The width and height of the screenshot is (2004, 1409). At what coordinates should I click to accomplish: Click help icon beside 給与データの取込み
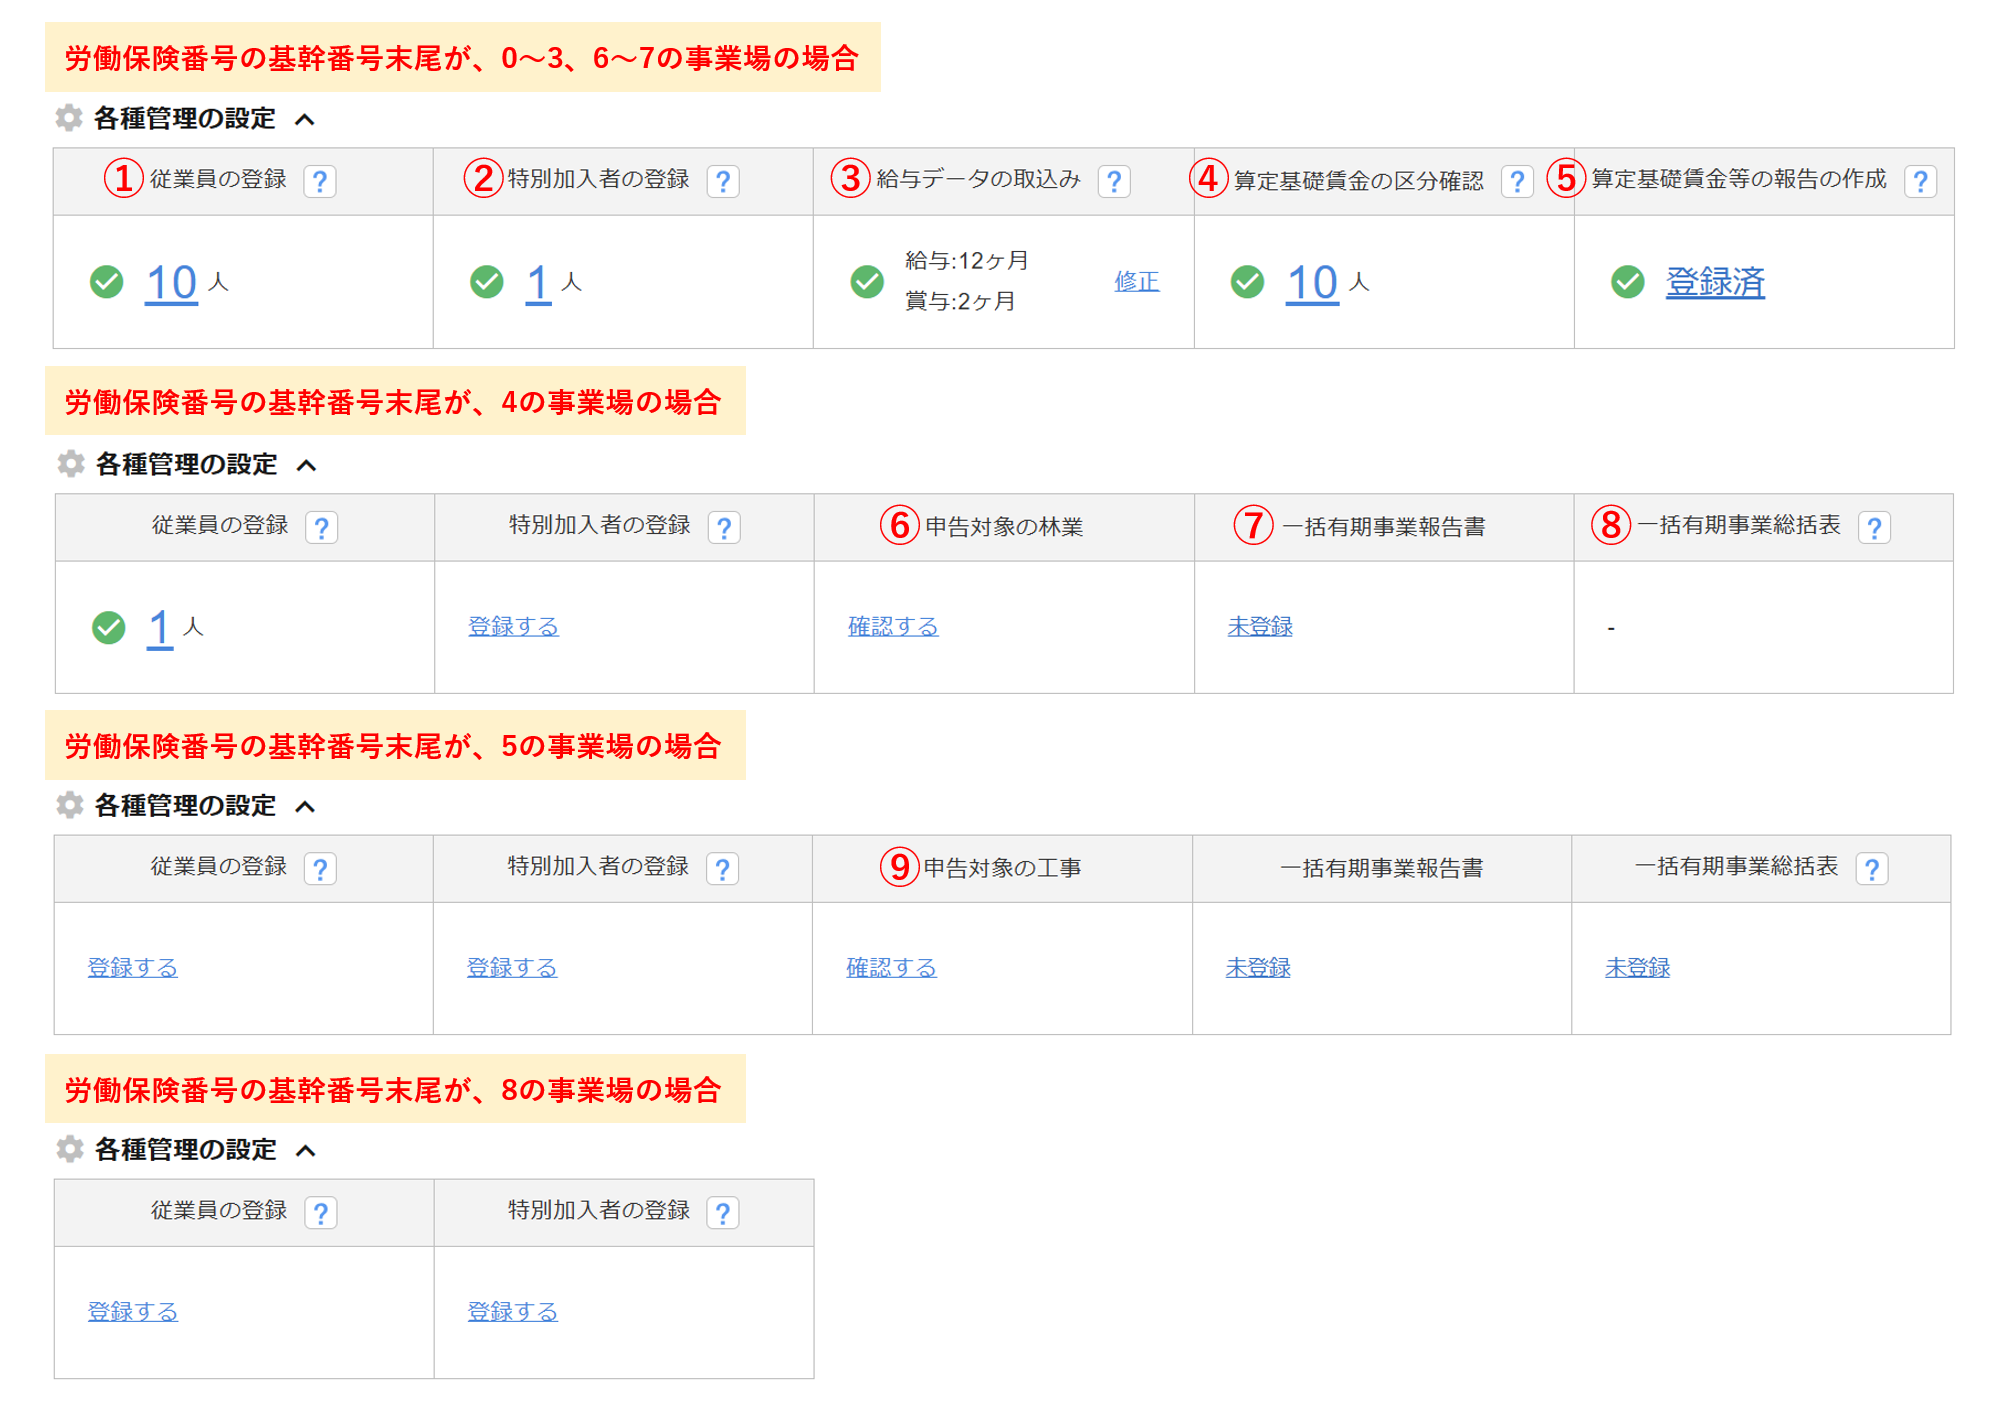click(1114, 182)
